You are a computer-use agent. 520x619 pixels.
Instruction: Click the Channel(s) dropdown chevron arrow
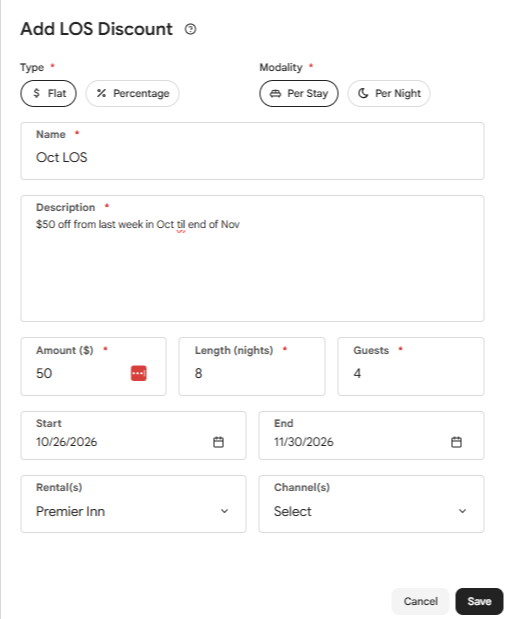462,511
